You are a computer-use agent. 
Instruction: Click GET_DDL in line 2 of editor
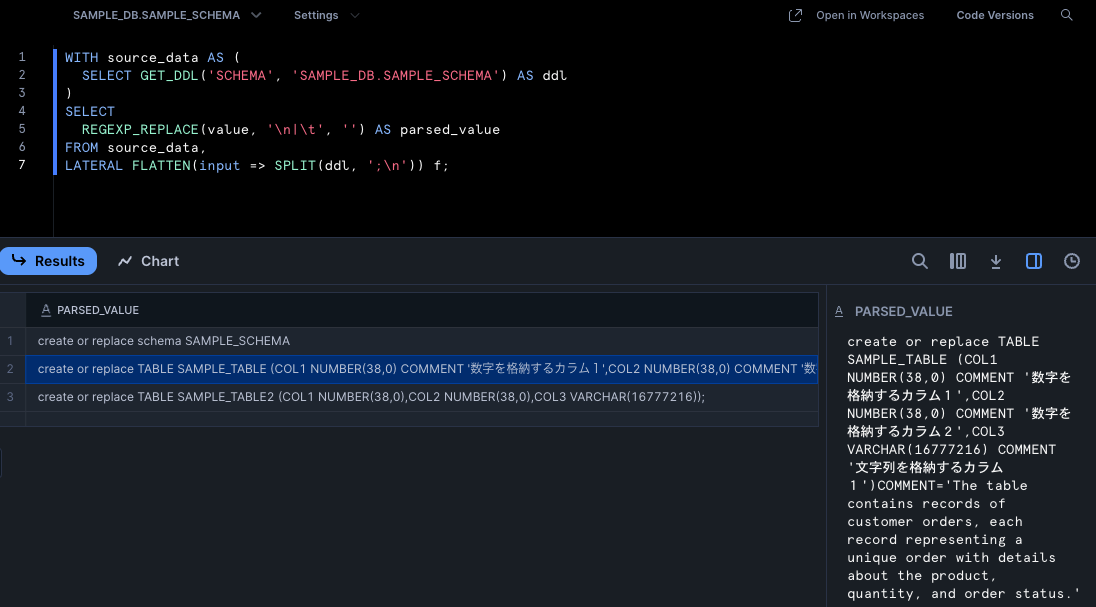[169, 76]
